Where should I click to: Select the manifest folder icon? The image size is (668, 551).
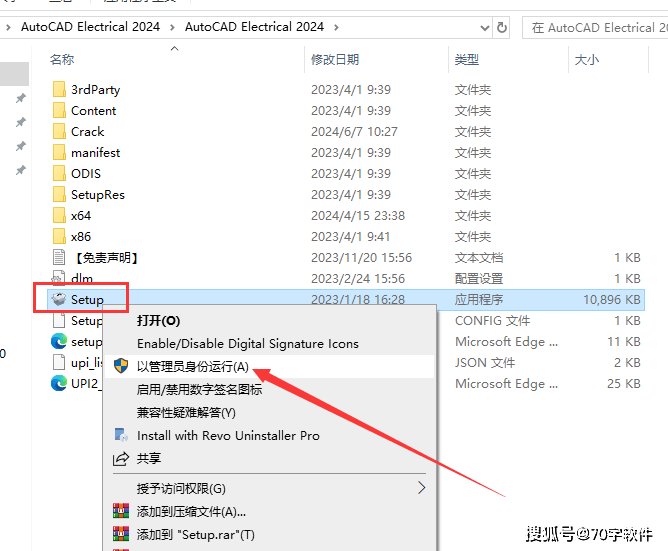pos(59,152)
